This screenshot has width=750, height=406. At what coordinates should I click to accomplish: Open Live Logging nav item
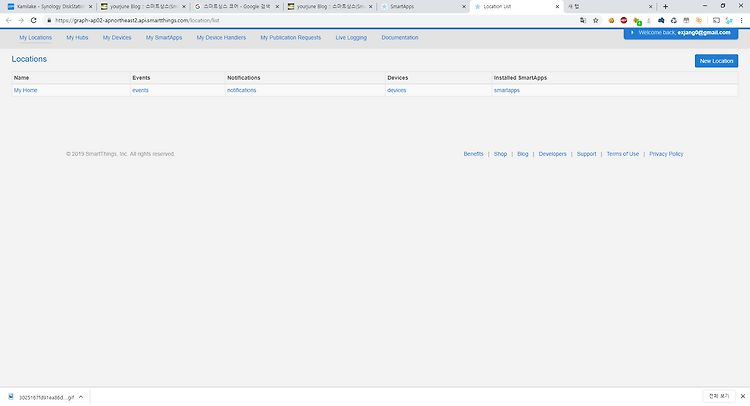(351, 37)
